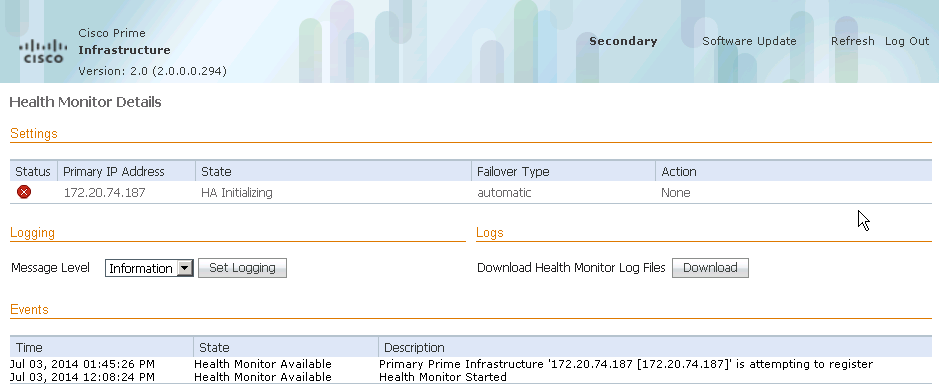Click the attempting to register event description

click(x=626, y=364)
